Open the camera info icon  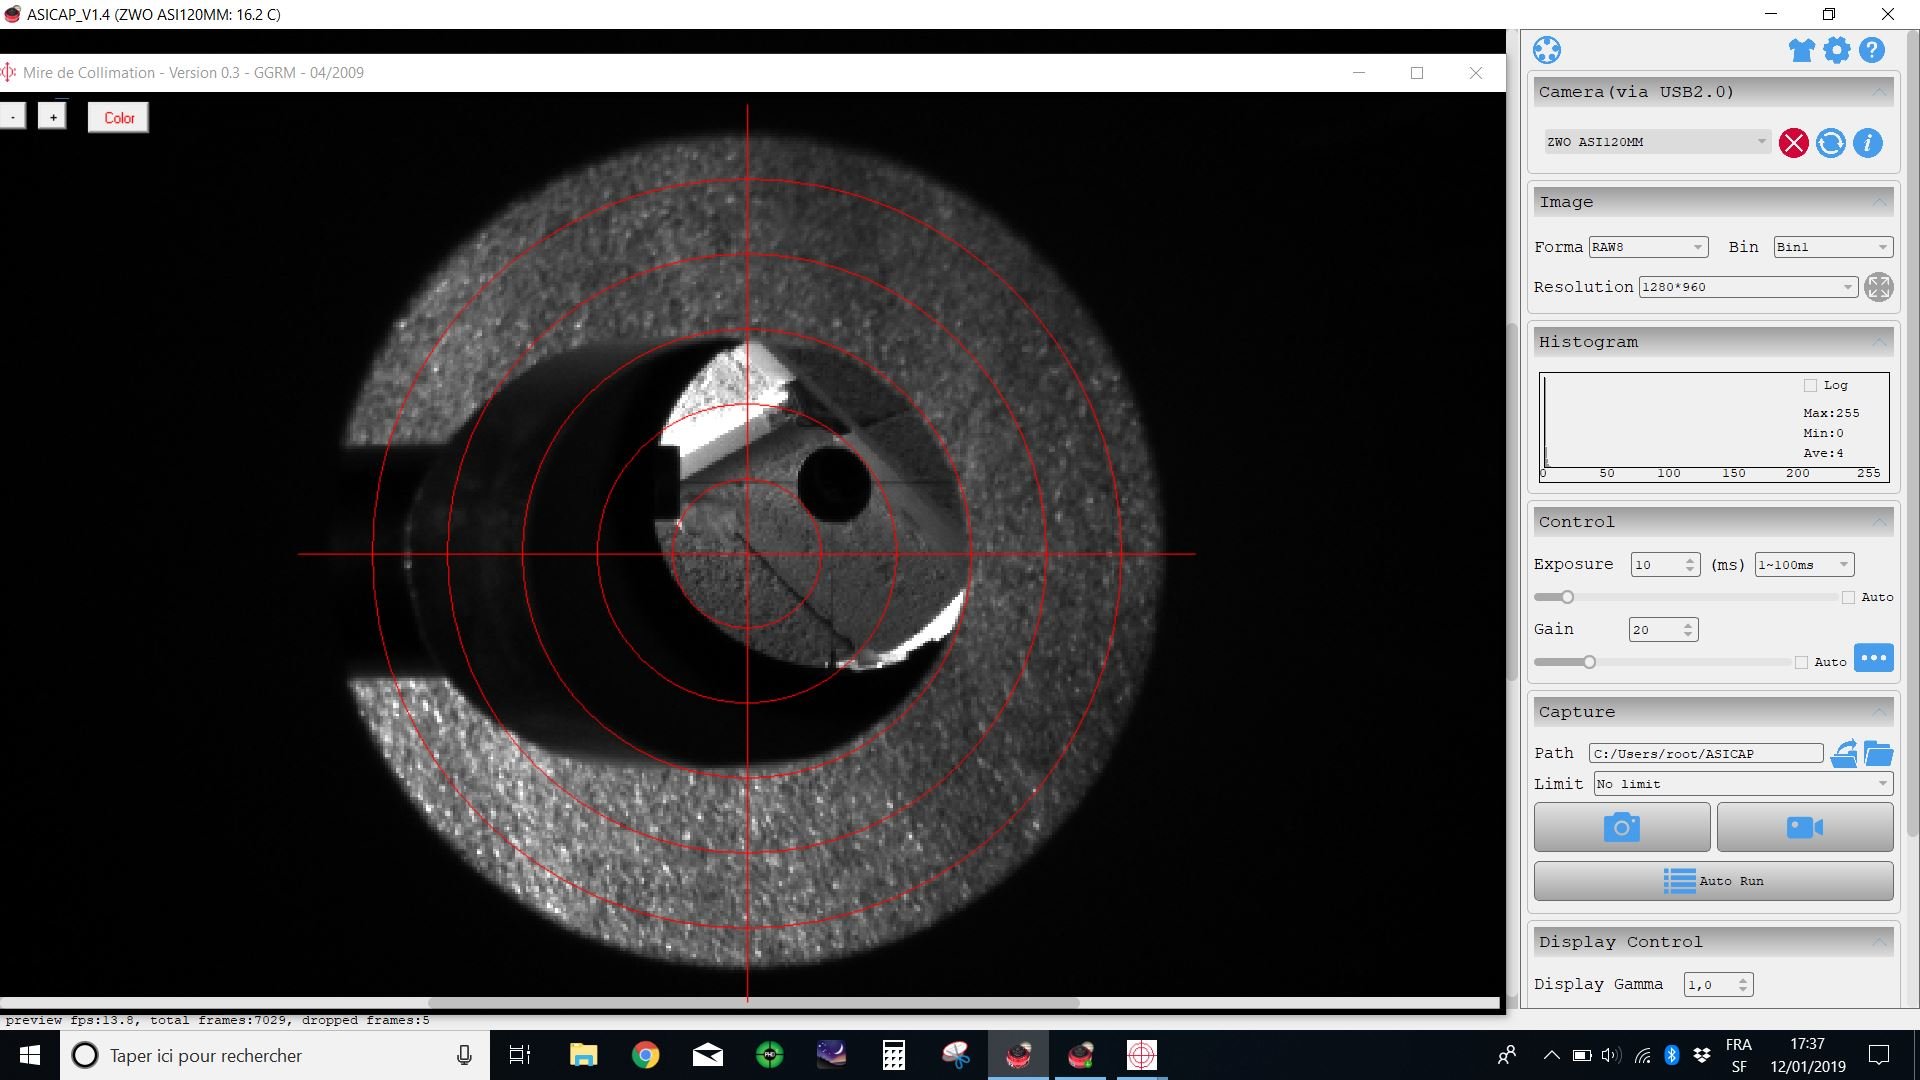click(x=1867, y=143)
